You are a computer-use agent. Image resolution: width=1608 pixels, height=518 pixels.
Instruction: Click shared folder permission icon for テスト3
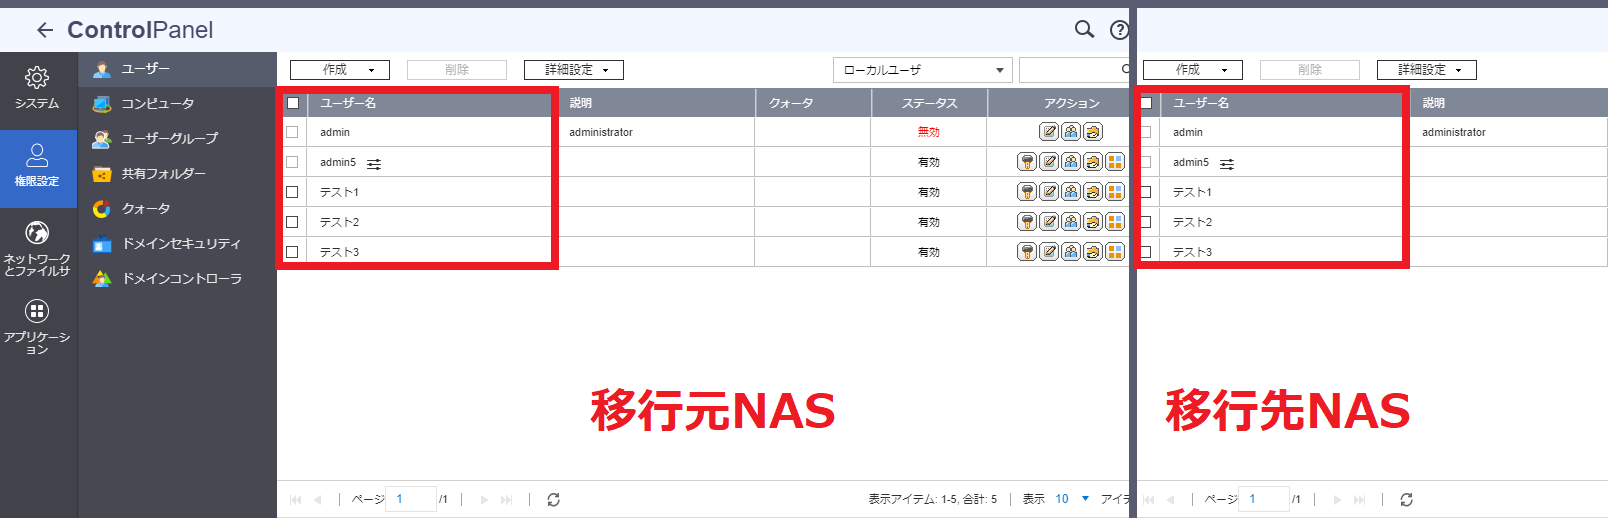tap(1093, 252)
